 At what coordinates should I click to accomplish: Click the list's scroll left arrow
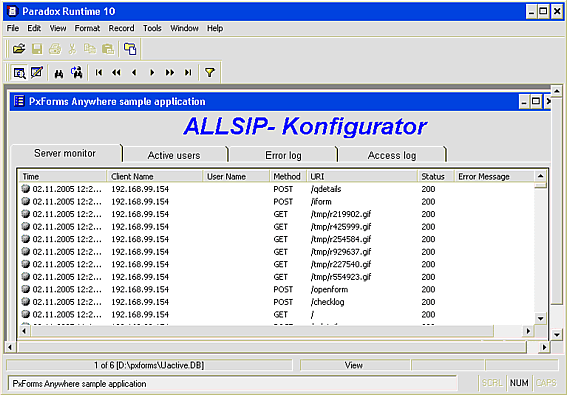click(x=25, y=331)
